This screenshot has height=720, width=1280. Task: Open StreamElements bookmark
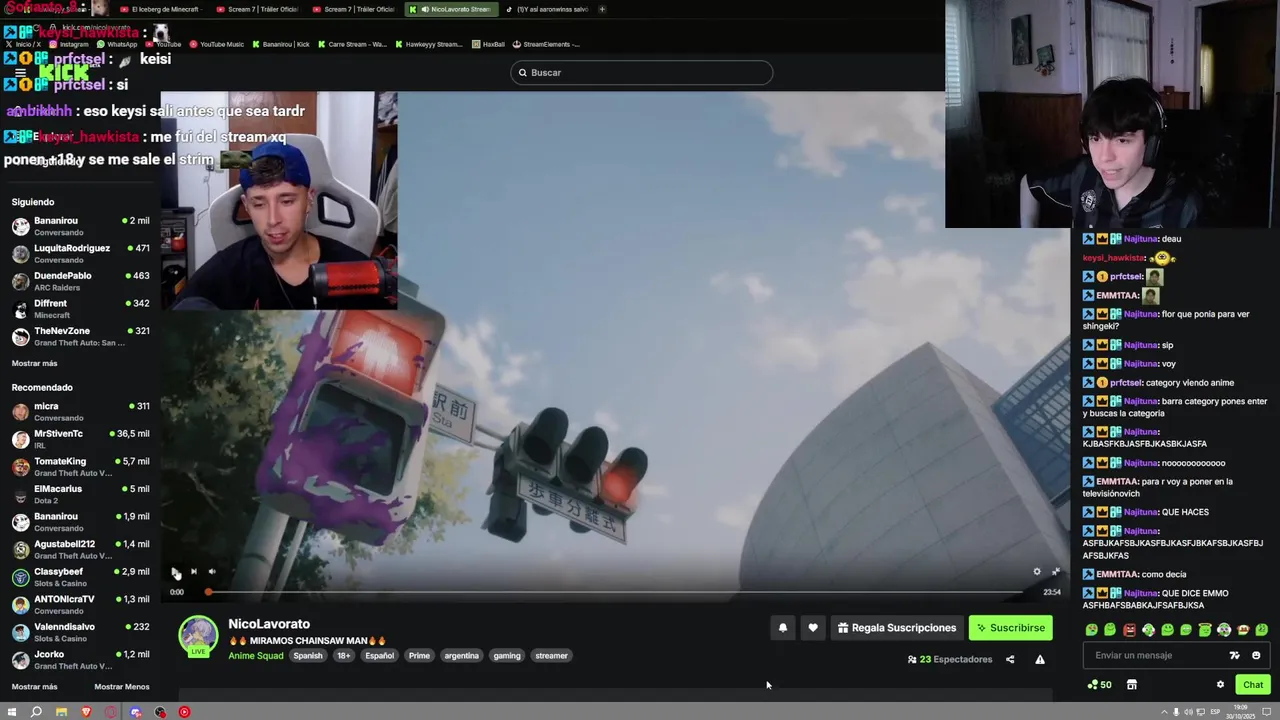(x=546, y=44)
